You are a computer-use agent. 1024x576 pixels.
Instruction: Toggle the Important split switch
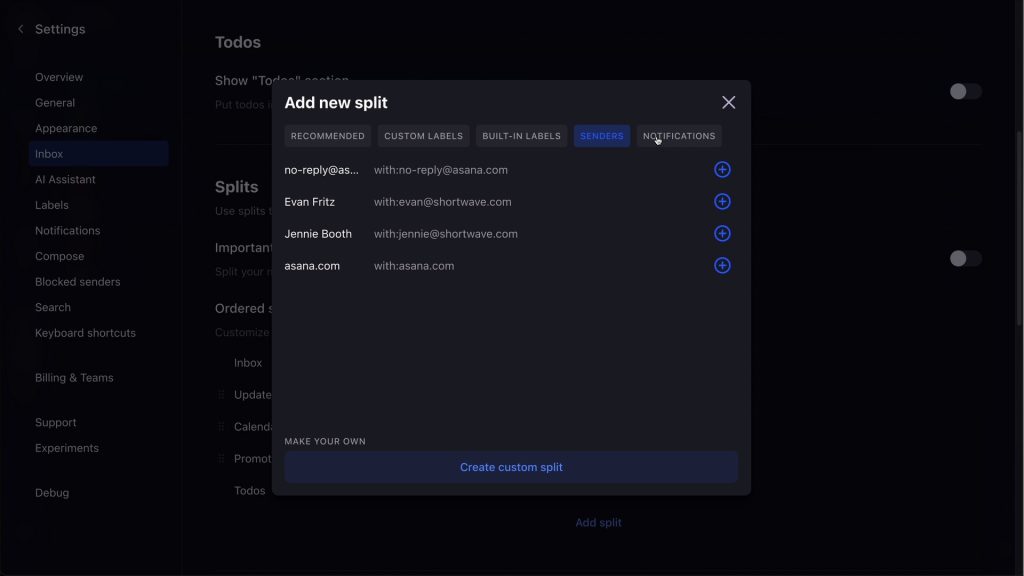(x=964, y=259)
